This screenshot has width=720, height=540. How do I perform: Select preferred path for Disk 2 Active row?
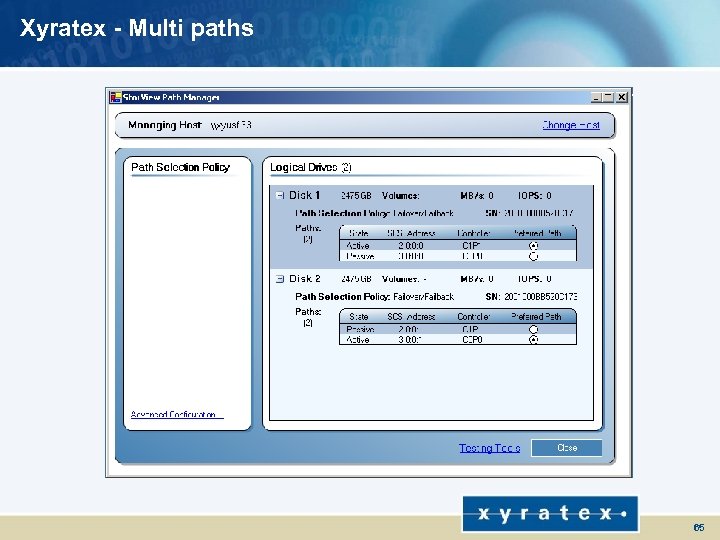click(533, 340)
